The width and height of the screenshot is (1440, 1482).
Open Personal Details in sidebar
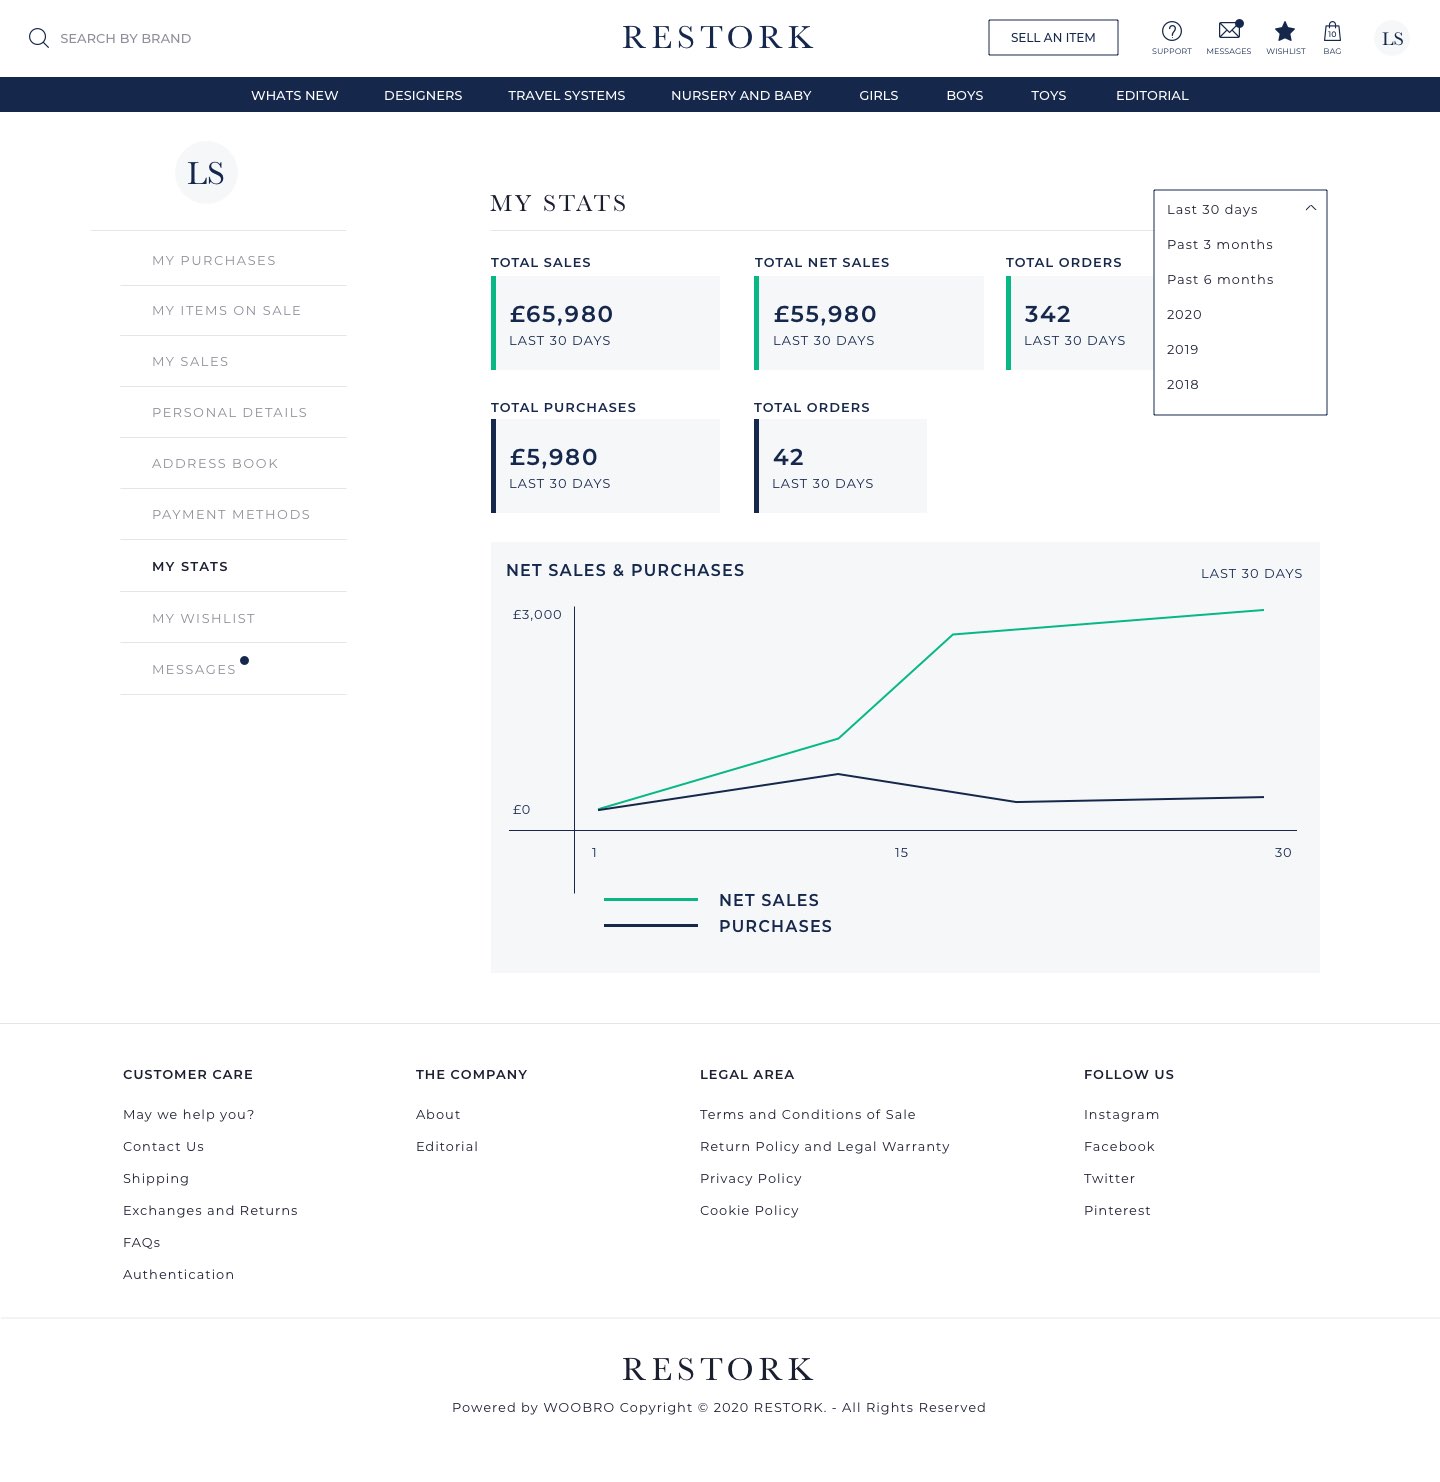pos(230,412)
